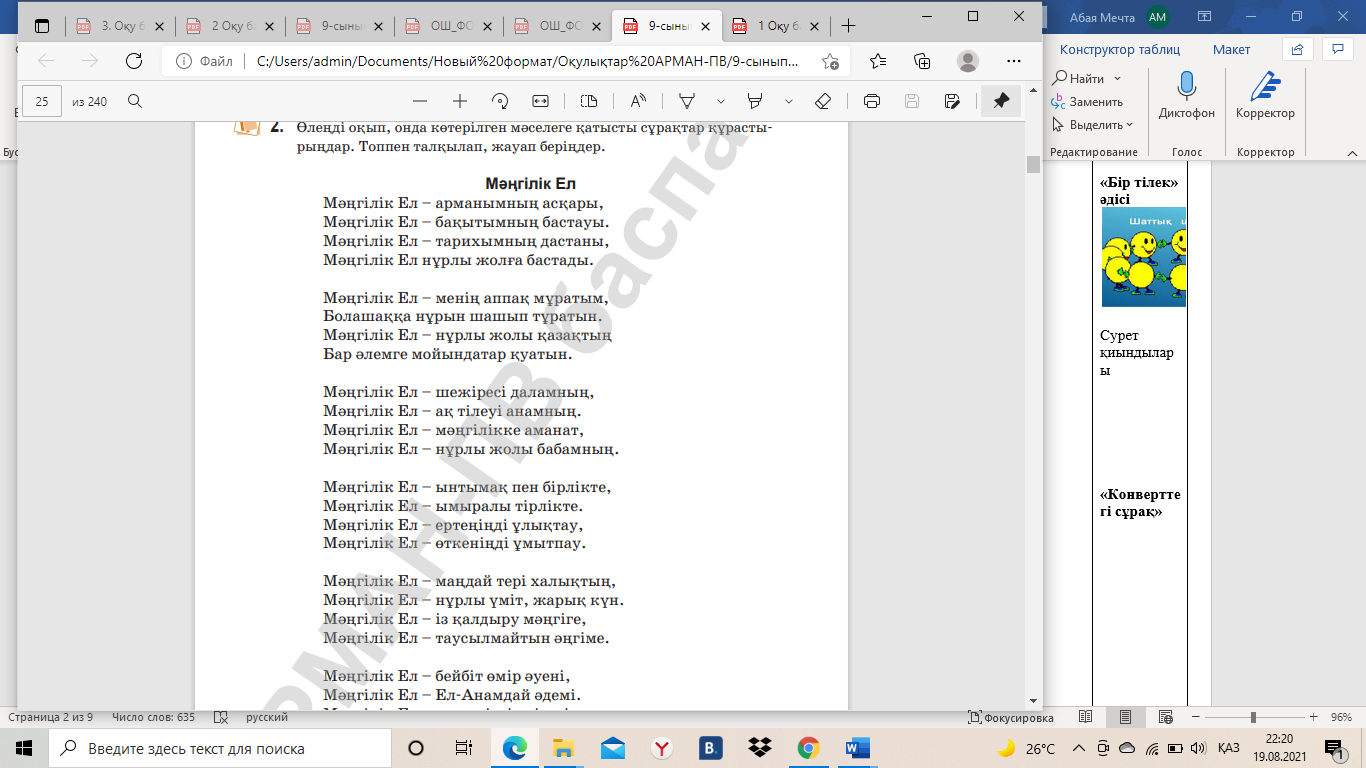This screenshot has width=1366, height=768.
Task: Open Edge Favorites list
Action: 878,61
